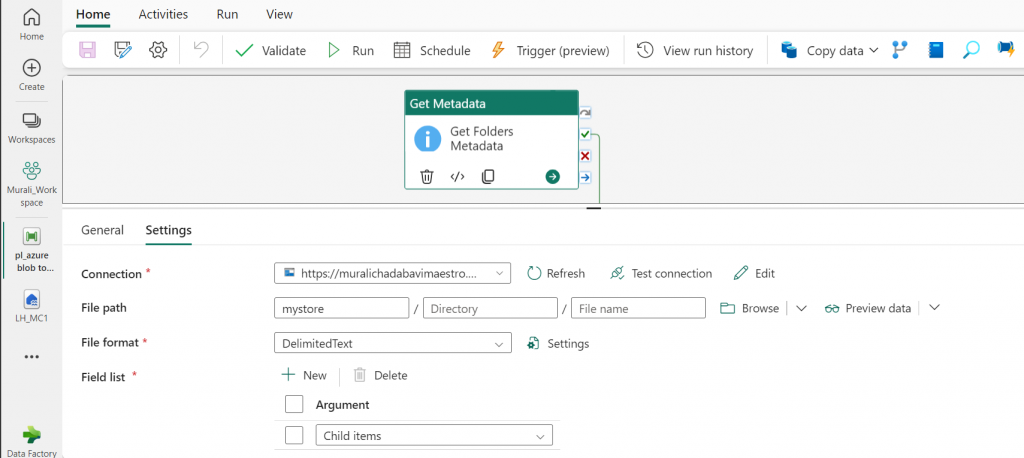Tick the Child items row checkbox
1024x458 pixels.
294,436
